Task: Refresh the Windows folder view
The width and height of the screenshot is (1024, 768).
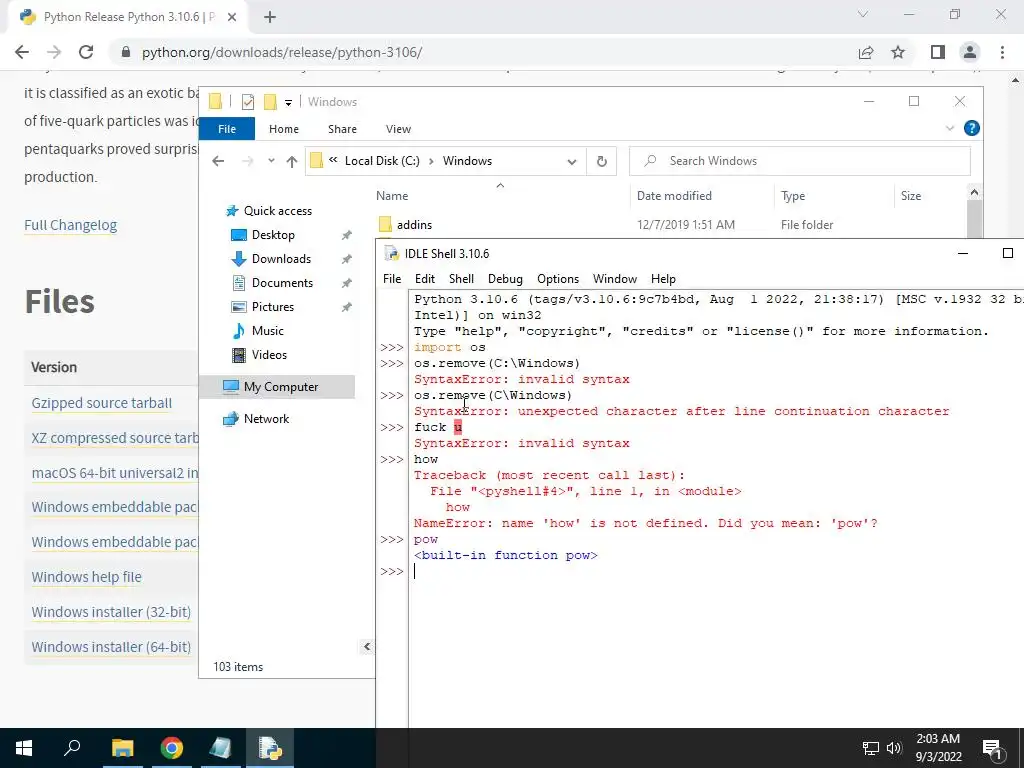Action: [x=601, y=161]
